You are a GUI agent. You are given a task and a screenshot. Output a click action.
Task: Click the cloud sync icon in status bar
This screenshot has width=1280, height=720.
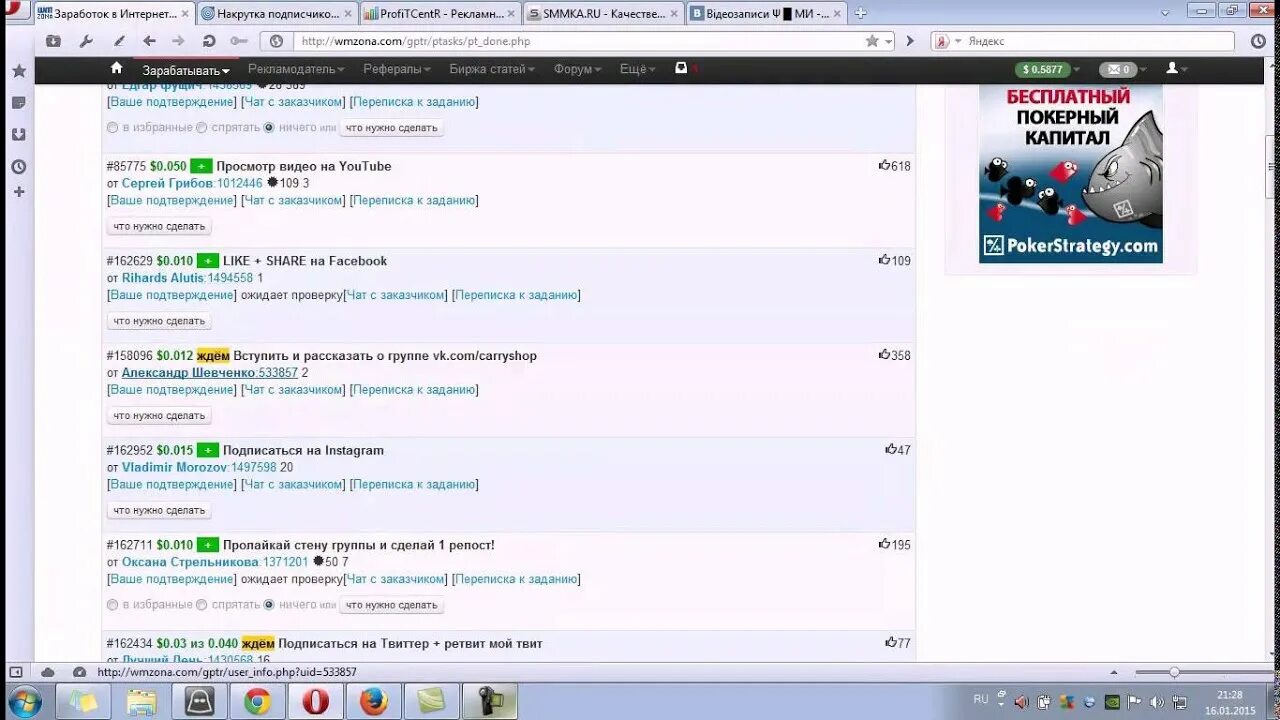point(48,672)
